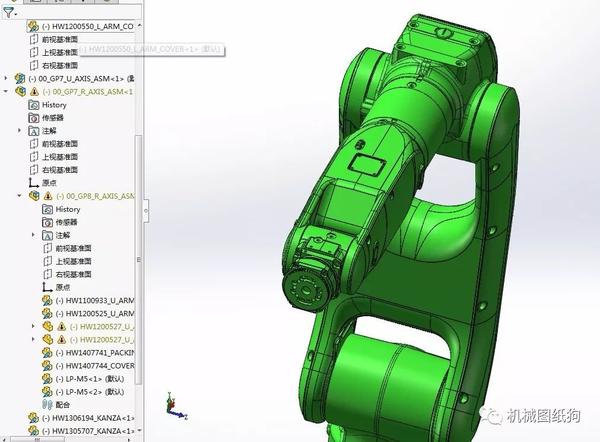Collapse the 00_GP8_R_AXIS_ASM node
600x442 pixels.
click(x=19, y=196)
